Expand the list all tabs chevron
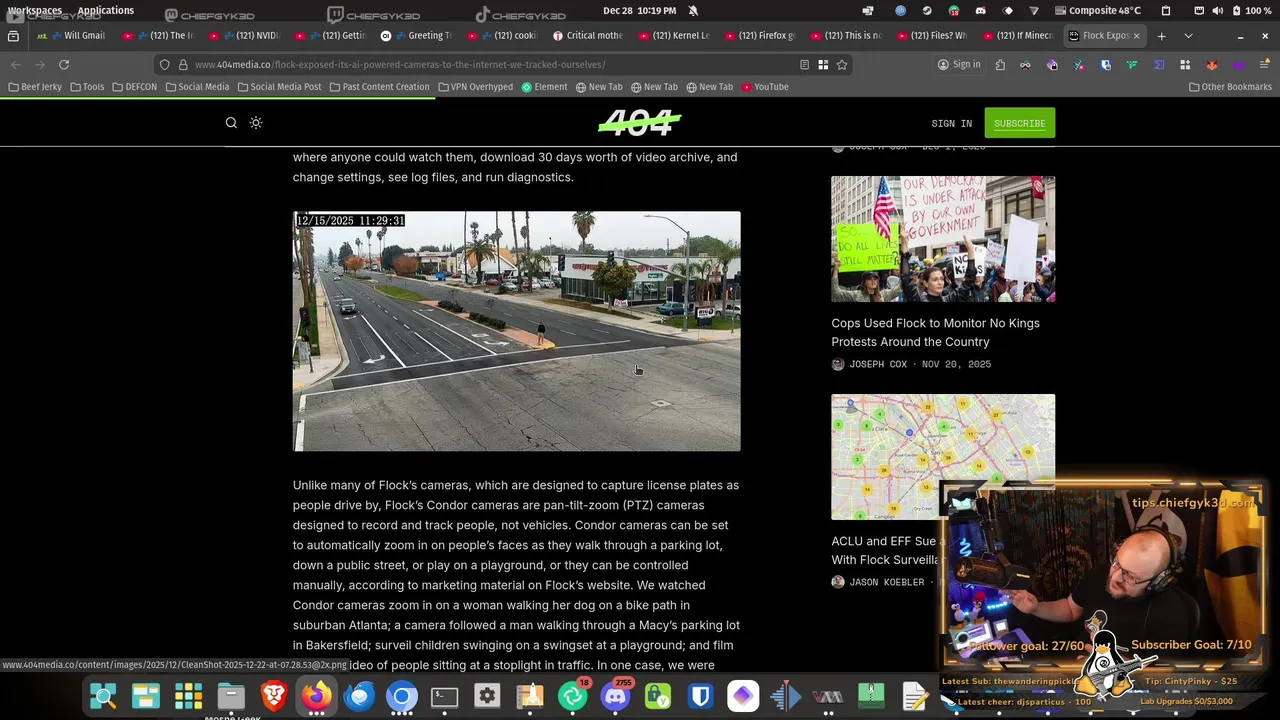The image size is (1280, 720). (x=1188, y=36)
